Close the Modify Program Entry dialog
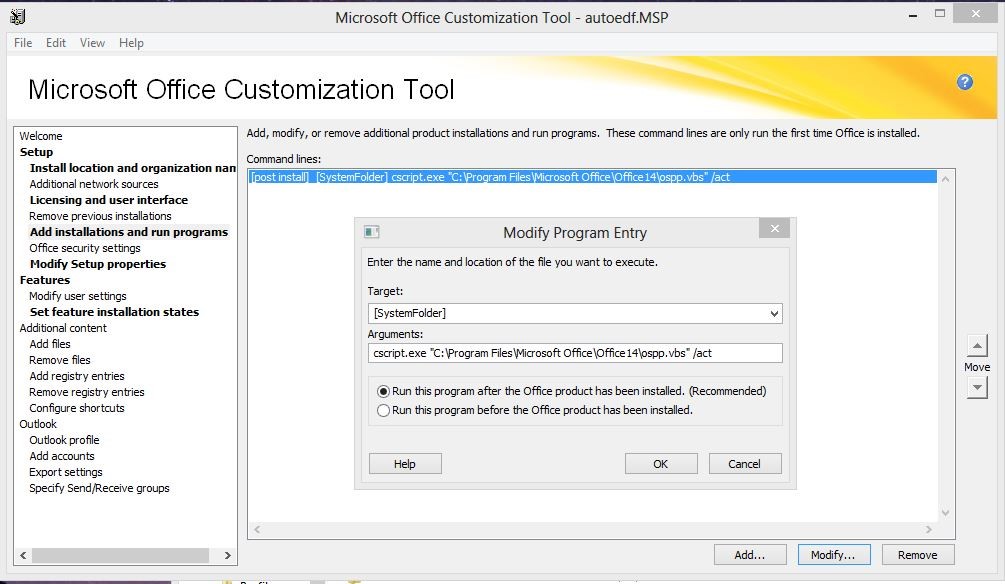1005x584 pixels. 774,228
